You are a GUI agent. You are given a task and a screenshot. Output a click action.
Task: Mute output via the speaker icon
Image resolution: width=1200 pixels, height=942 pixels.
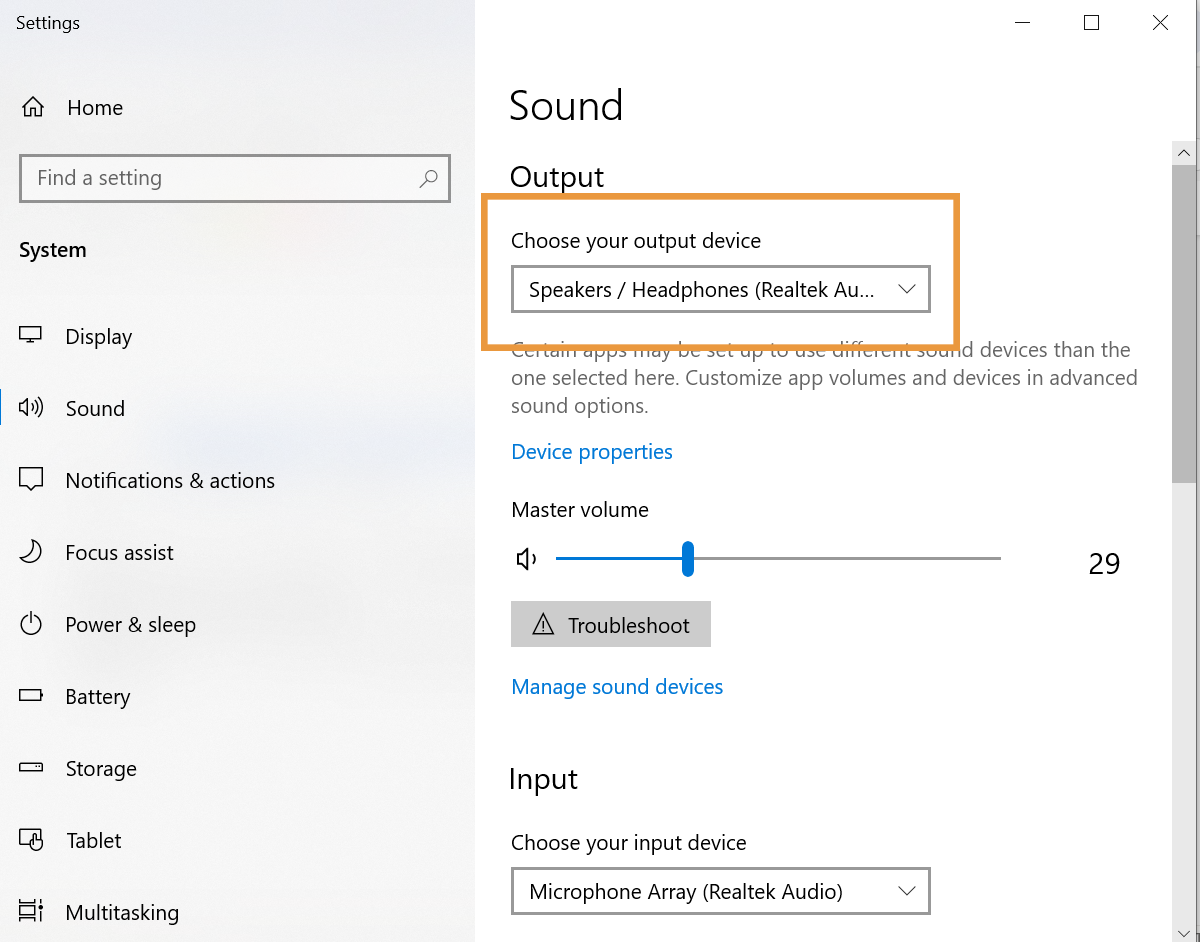click(526, 559)
